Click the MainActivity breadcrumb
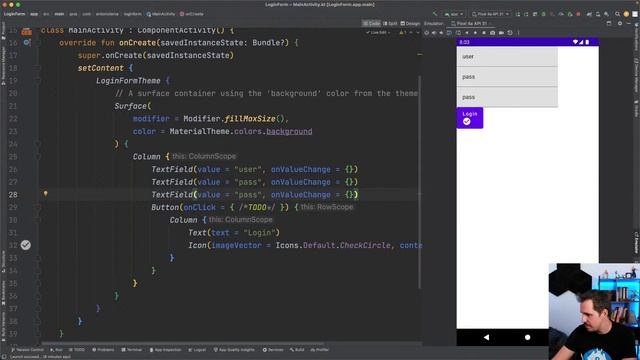 pos(161,14)
